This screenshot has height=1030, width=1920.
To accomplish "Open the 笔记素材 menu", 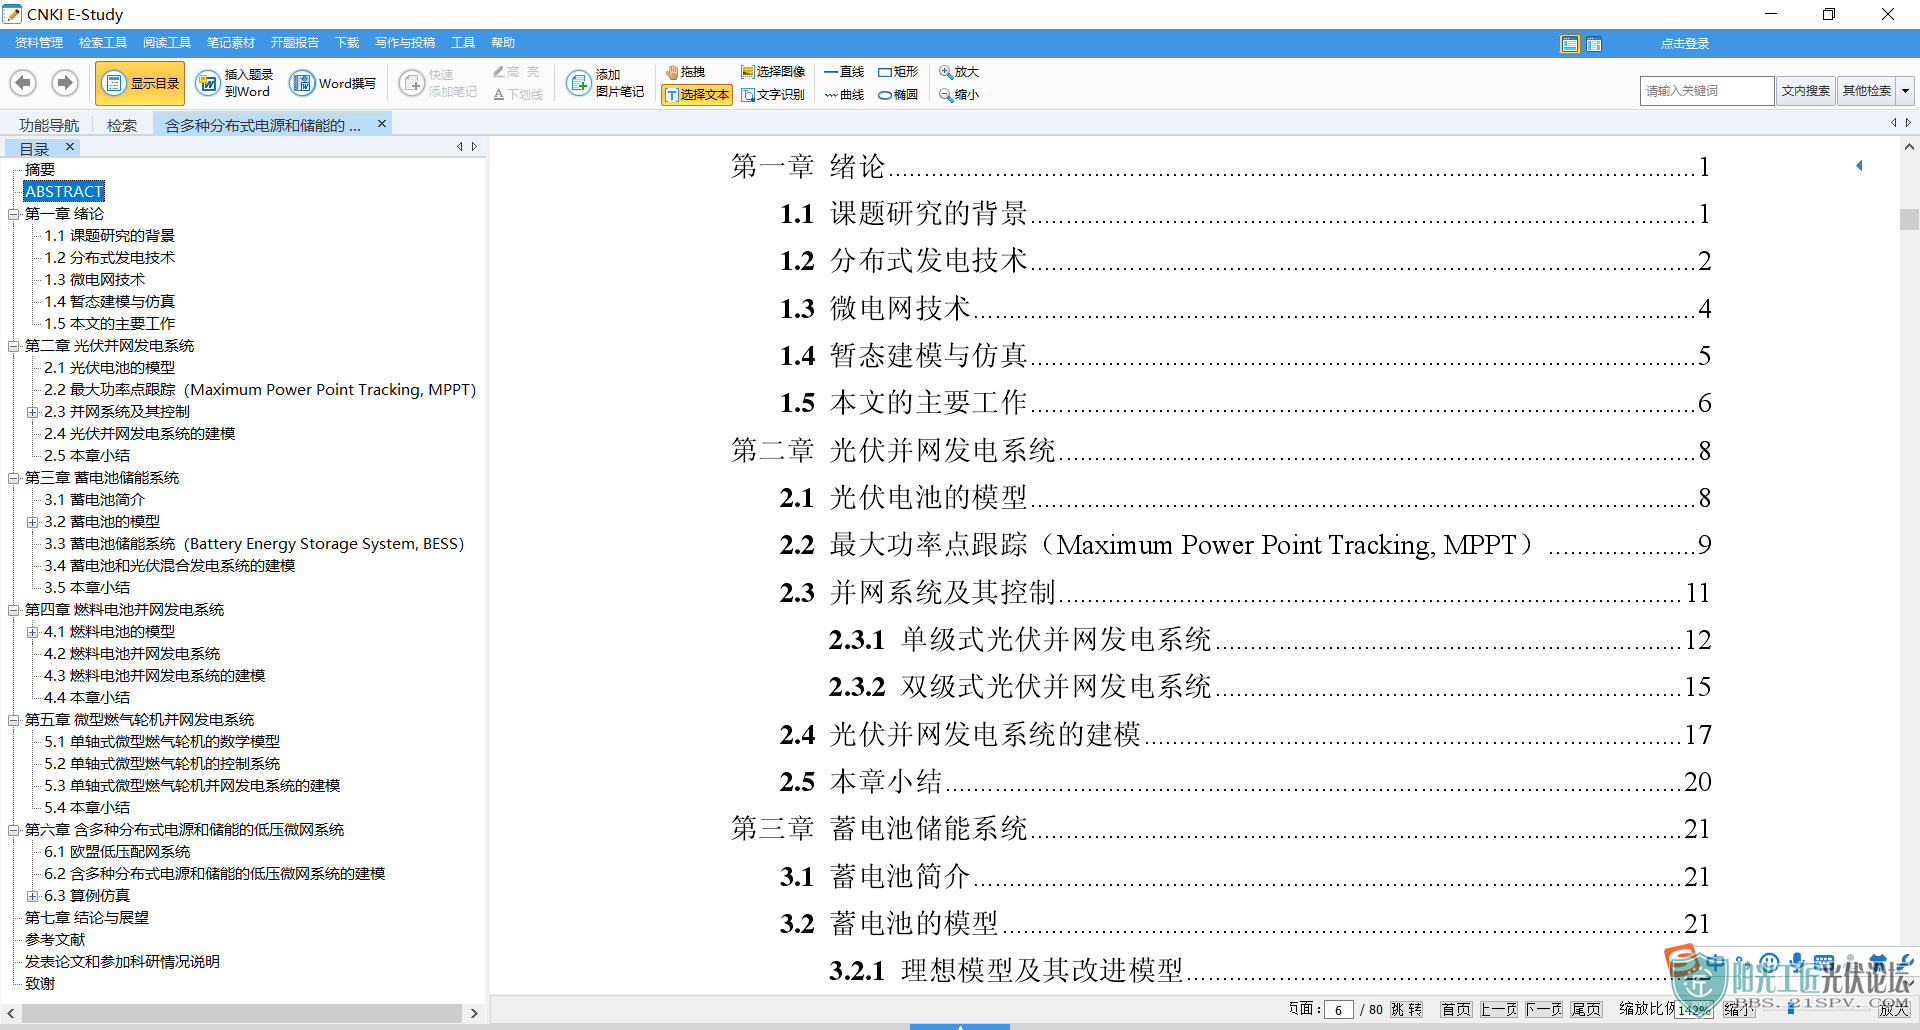I will pyautogui.click(x=231, y=43).
